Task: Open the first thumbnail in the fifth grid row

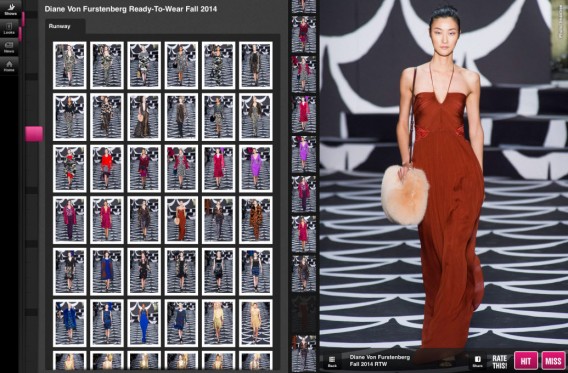Action: point(70,272)
